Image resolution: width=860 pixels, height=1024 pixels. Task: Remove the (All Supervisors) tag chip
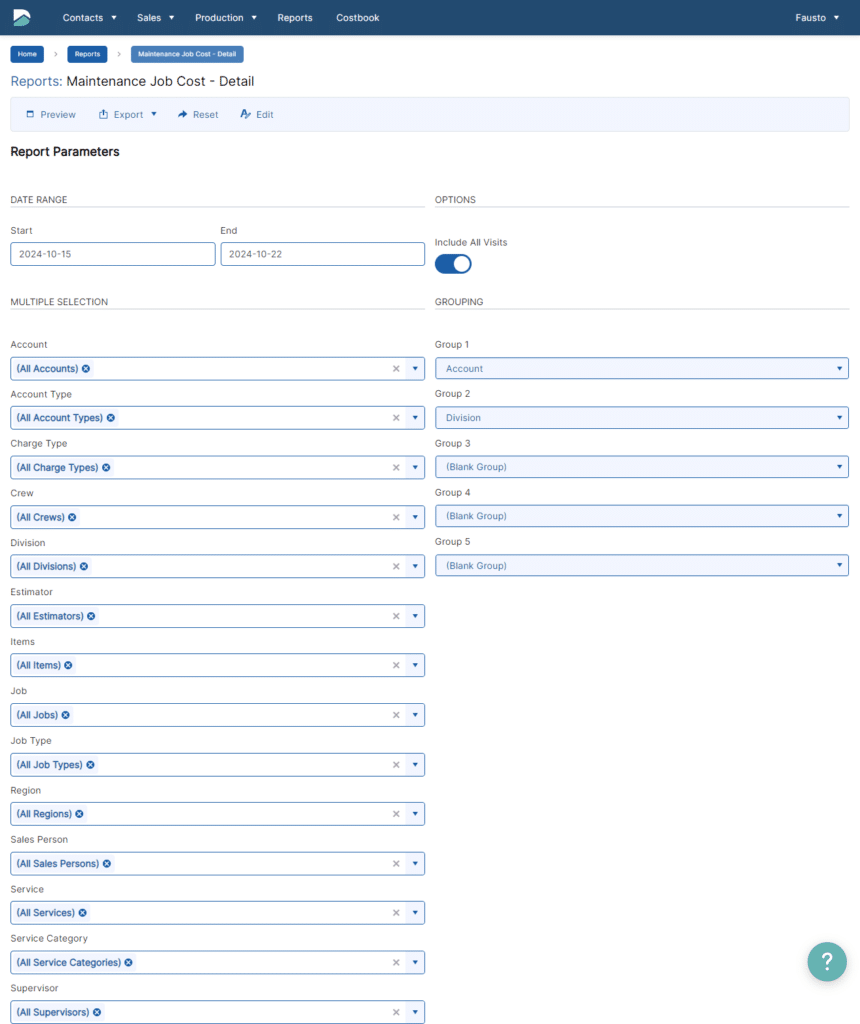(x=97, y=1012)
